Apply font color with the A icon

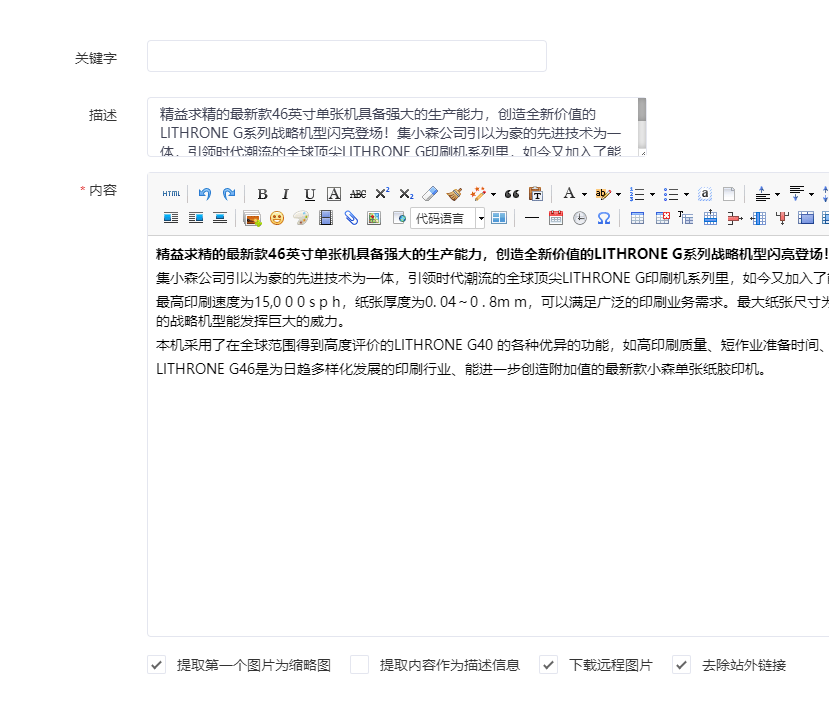569,194
